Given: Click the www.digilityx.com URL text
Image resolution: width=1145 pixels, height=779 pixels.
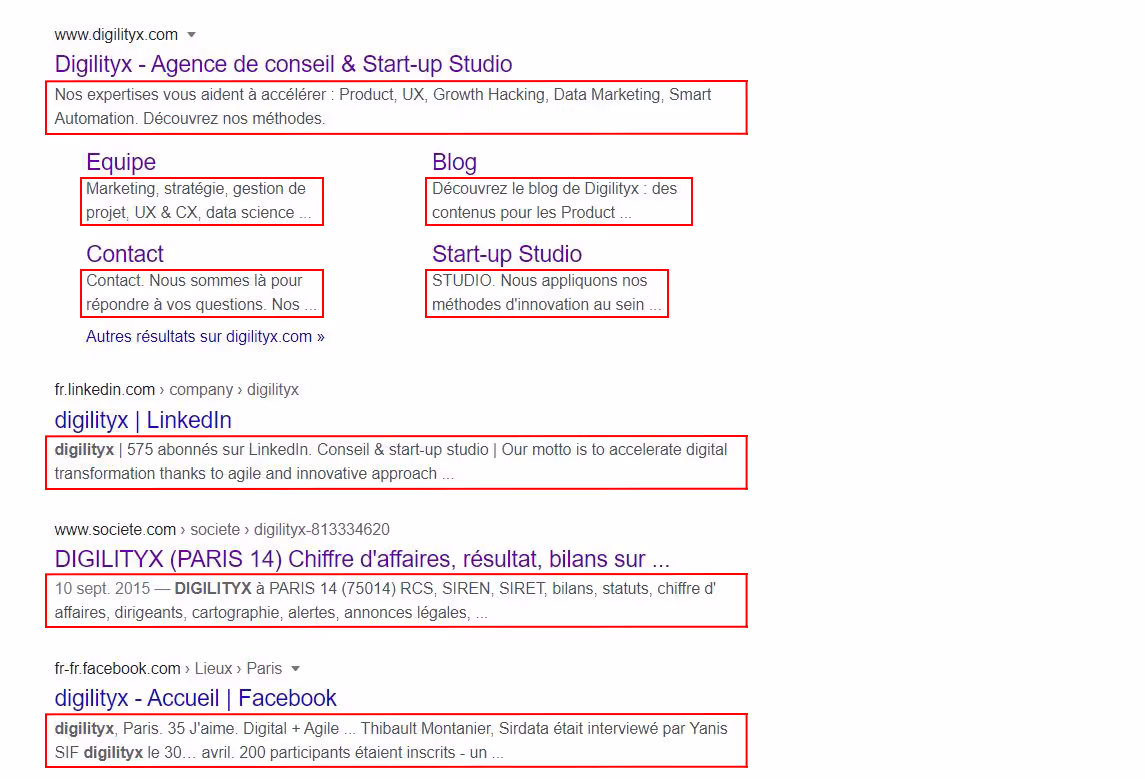Looking at the screenshot, I should pos(116,35).
